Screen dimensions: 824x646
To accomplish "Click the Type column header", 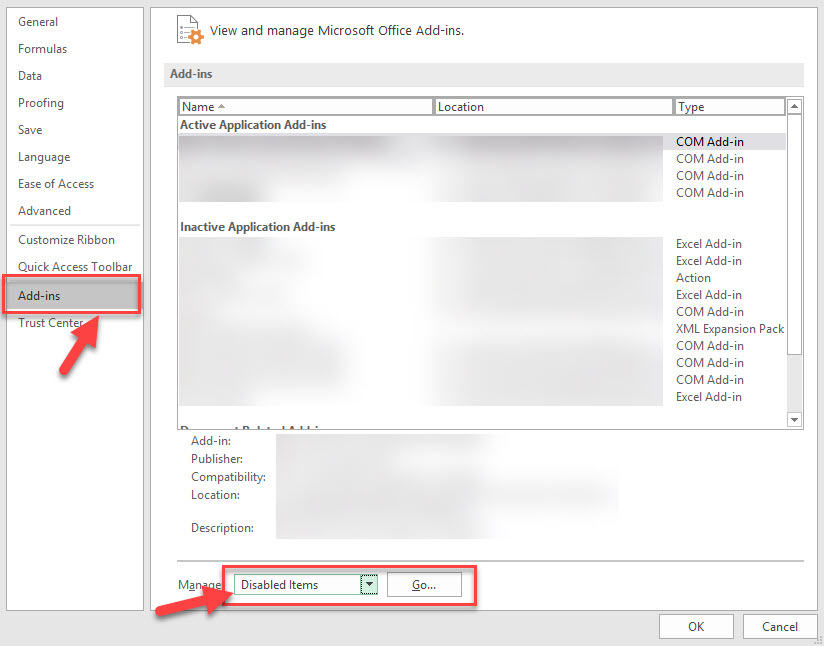I will (x=729, y=107).
